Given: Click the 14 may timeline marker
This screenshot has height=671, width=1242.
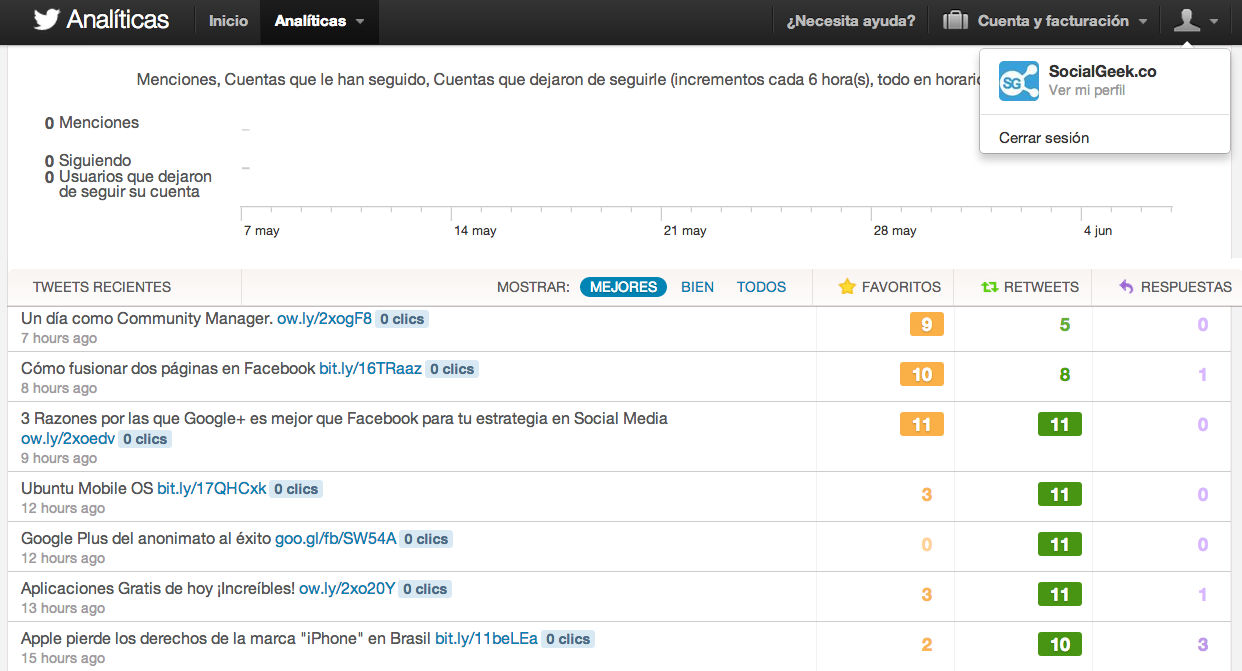Looking at the screenshot, I should click(475, 231).
